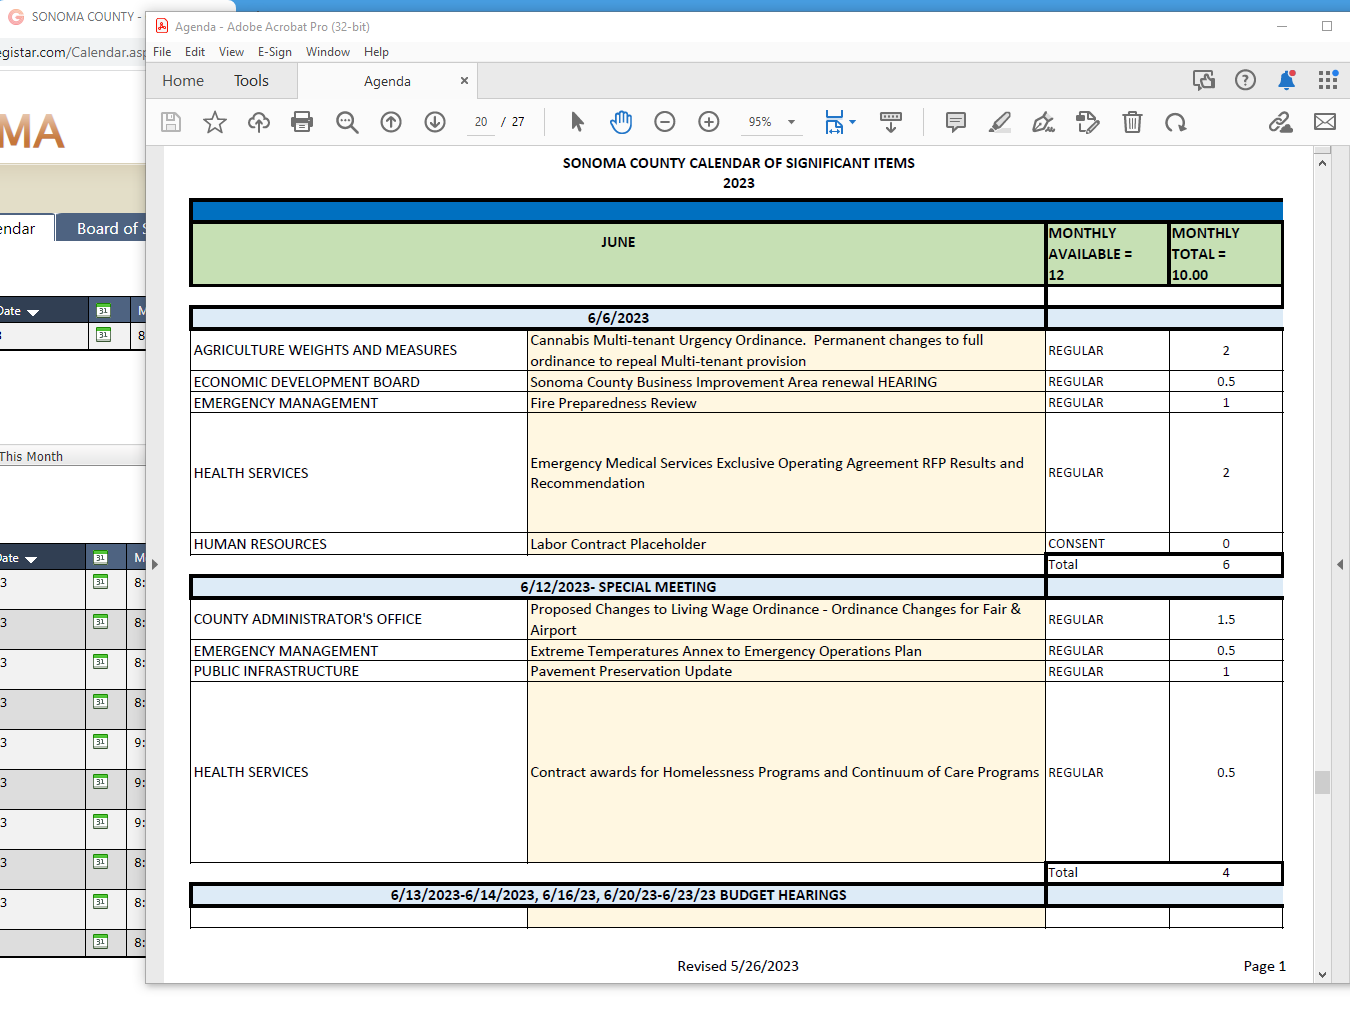Viewport: 1350px width, 1013px height.
Task: Close the Agenda document tab
Action: (x=464, y=81)
